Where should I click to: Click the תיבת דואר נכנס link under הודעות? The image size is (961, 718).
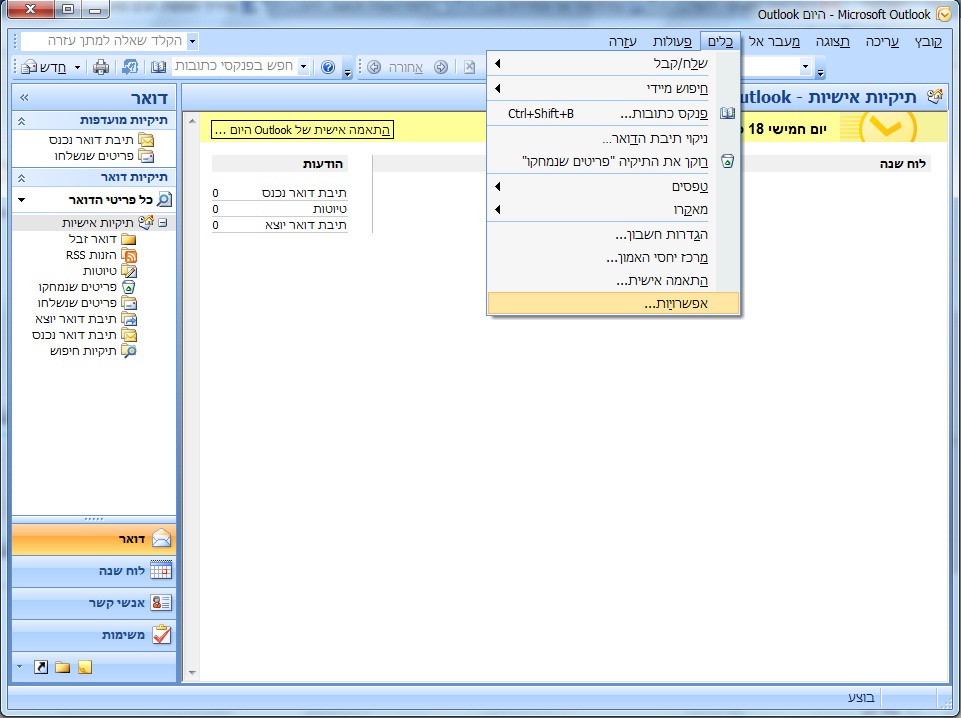click(304, 193)
